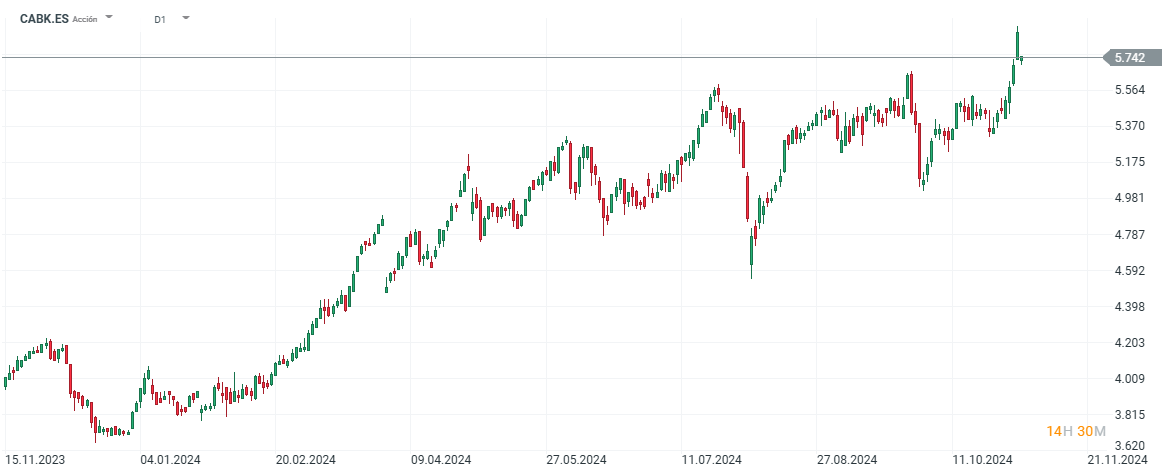Click the Acción instrument type label
This screenshot has height=476, width=1175.
click(x=85, y=19)
